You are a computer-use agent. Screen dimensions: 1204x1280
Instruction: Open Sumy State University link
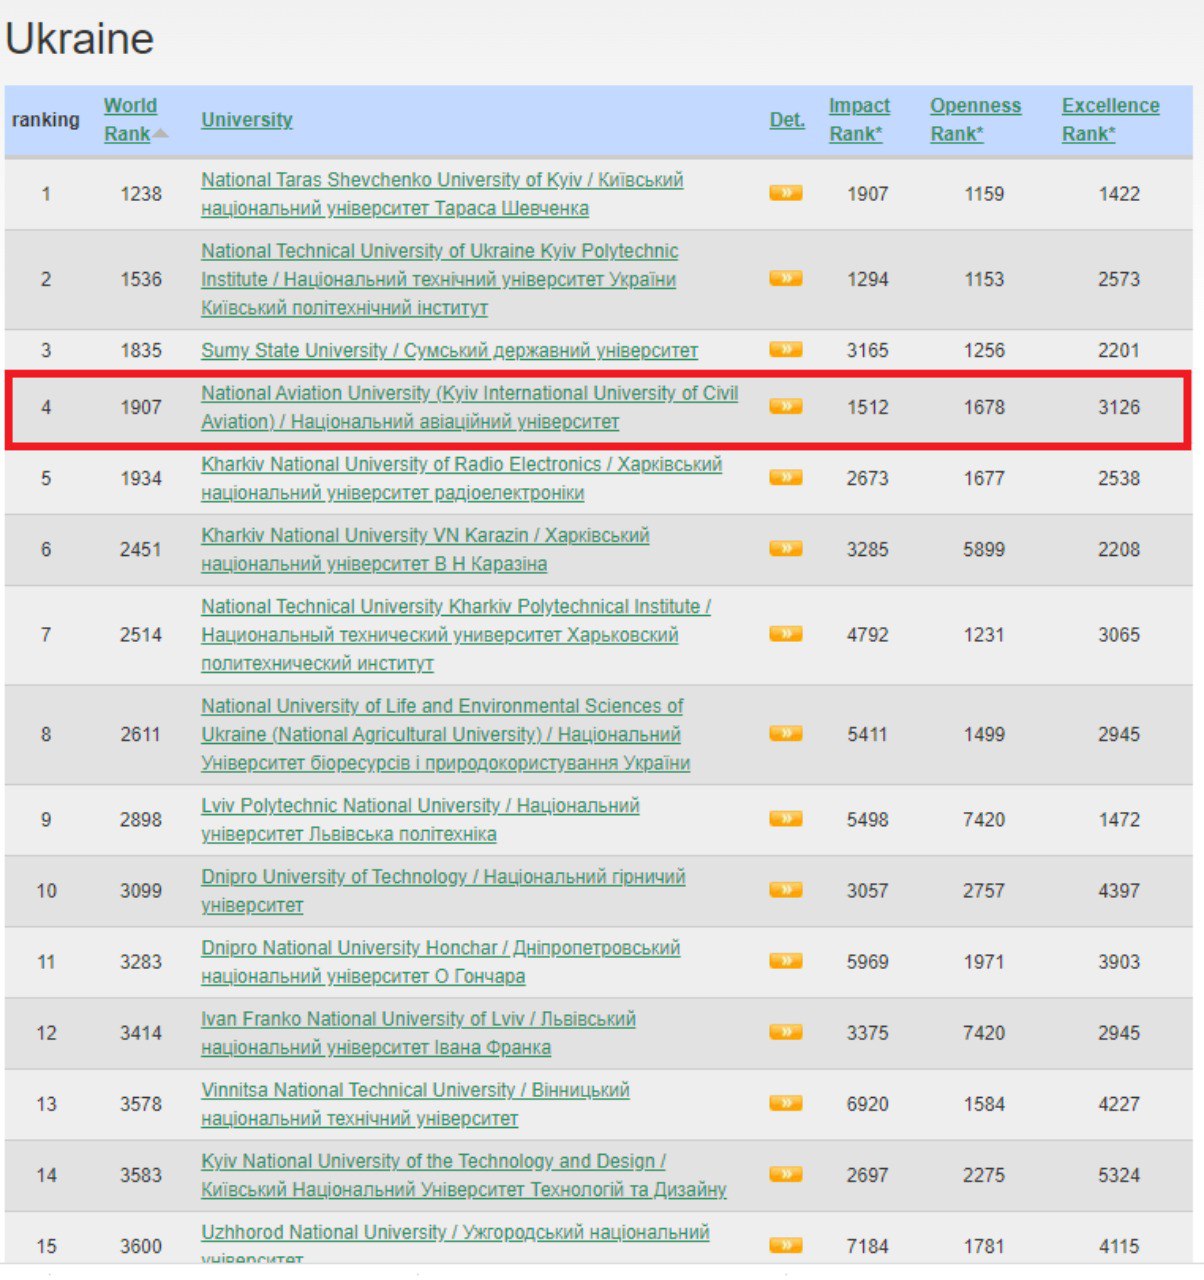point(449,350)
